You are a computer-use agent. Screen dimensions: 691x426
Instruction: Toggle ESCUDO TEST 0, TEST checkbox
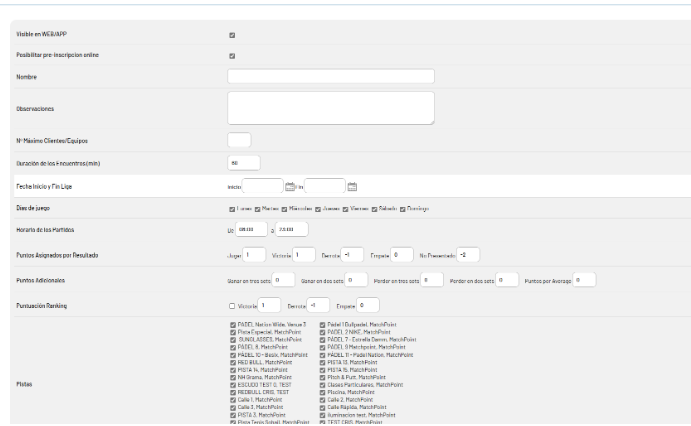click(x=233, y=385)
